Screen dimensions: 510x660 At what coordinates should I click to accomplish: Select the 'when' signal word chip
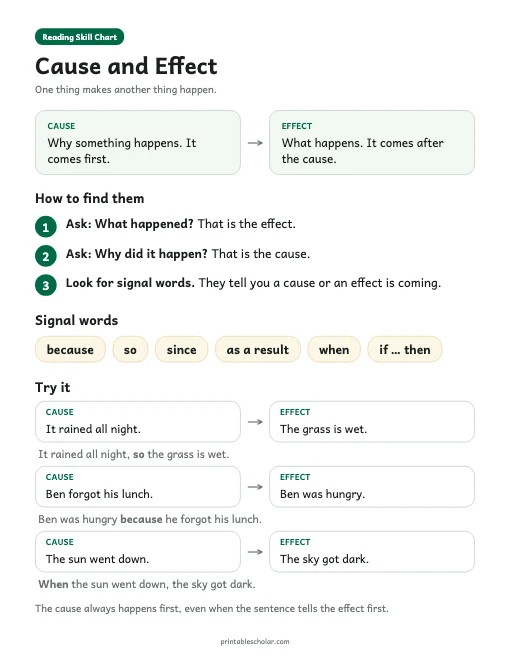(x=334, y=349)
